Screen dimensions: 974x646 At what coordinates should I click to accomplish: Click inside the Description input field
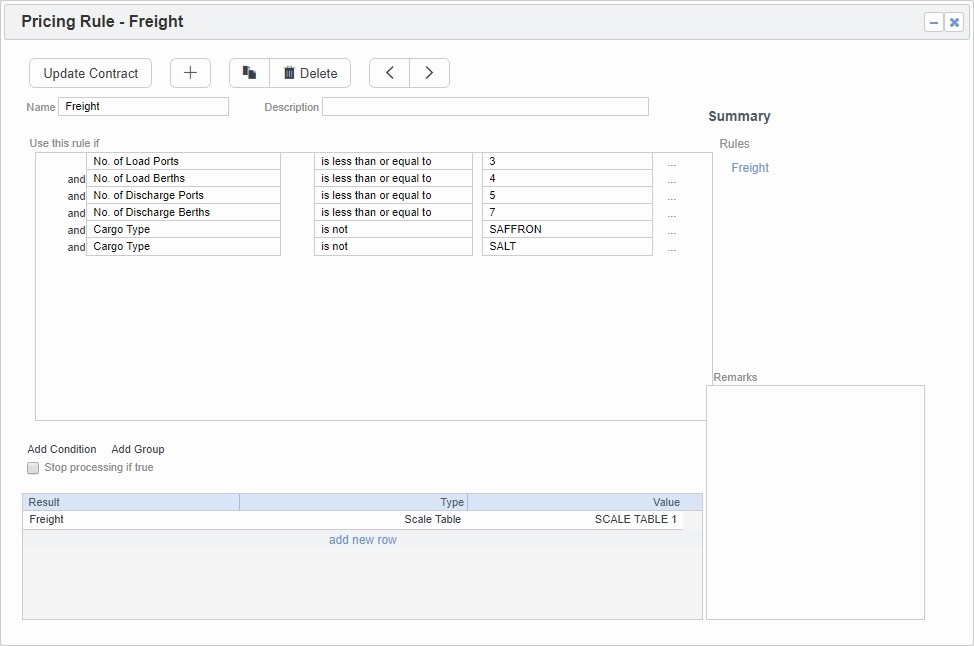pos(484,106)
